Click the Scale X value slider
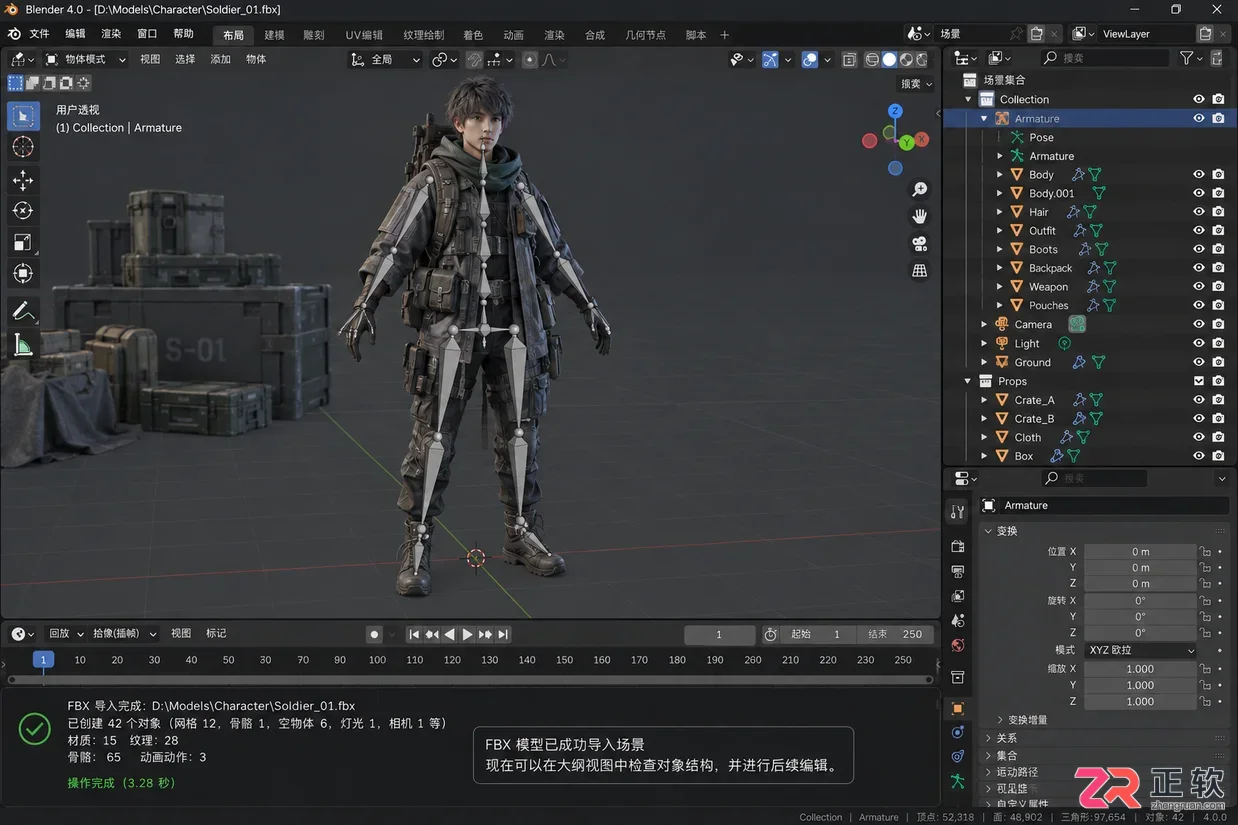The width and height of the screenshot is (1238, 825). [1140, 669]
